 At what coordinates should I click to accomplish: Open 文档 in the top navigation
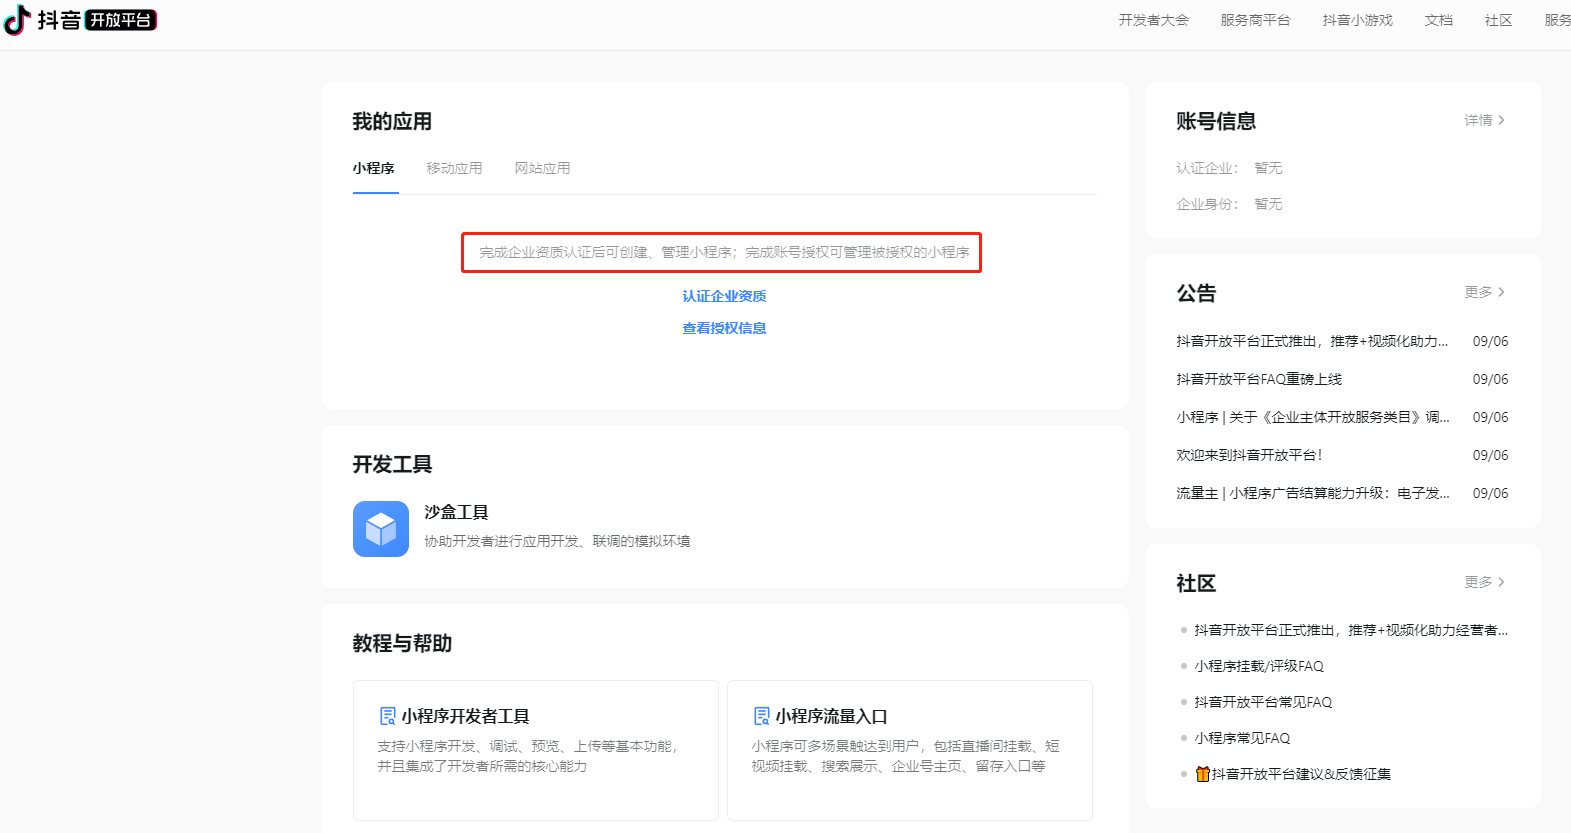pyautogui.click(x=1438, y=20)
